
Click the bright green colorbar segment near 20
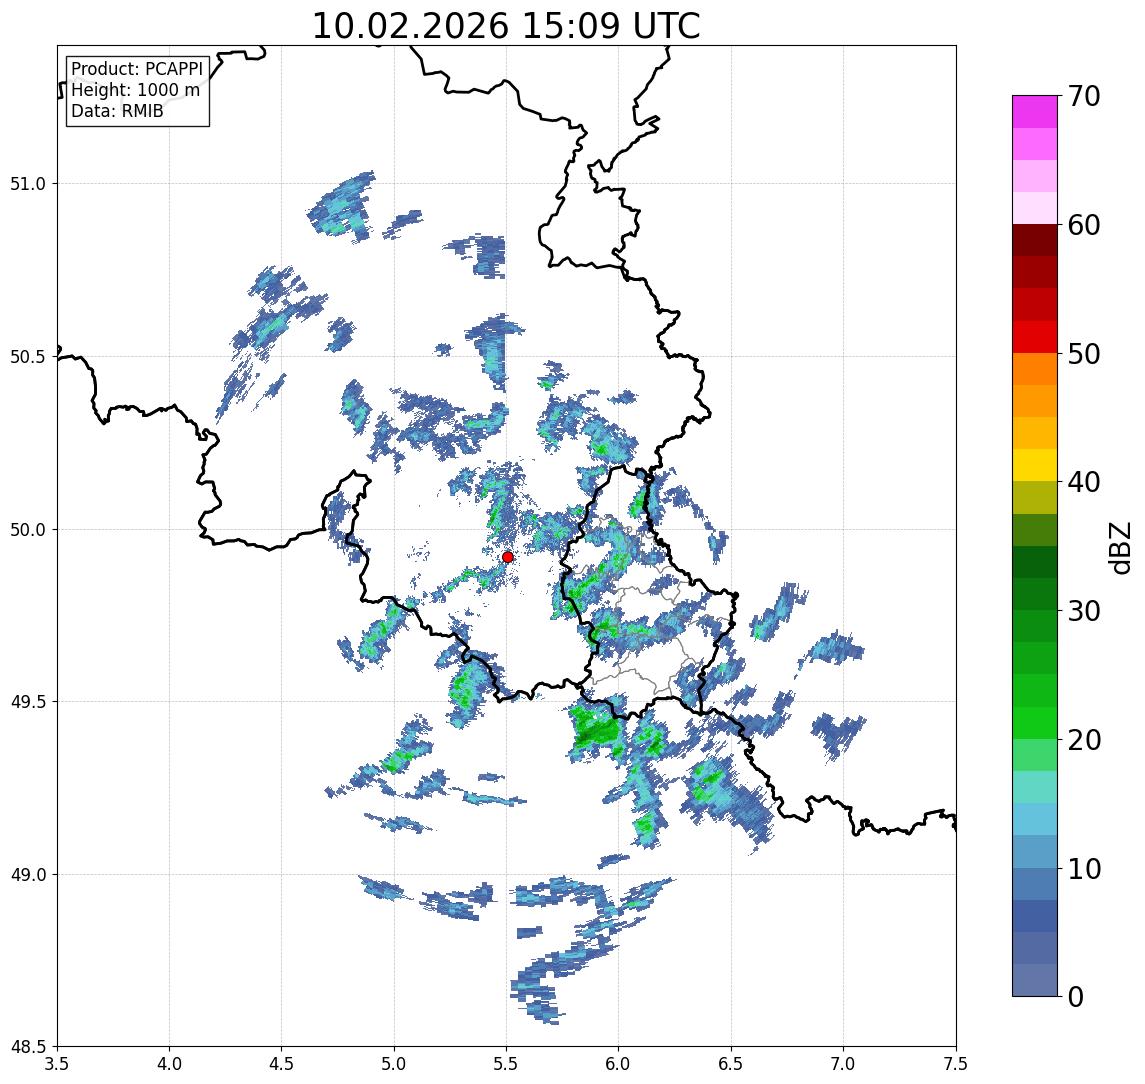tap(1035, 723)
